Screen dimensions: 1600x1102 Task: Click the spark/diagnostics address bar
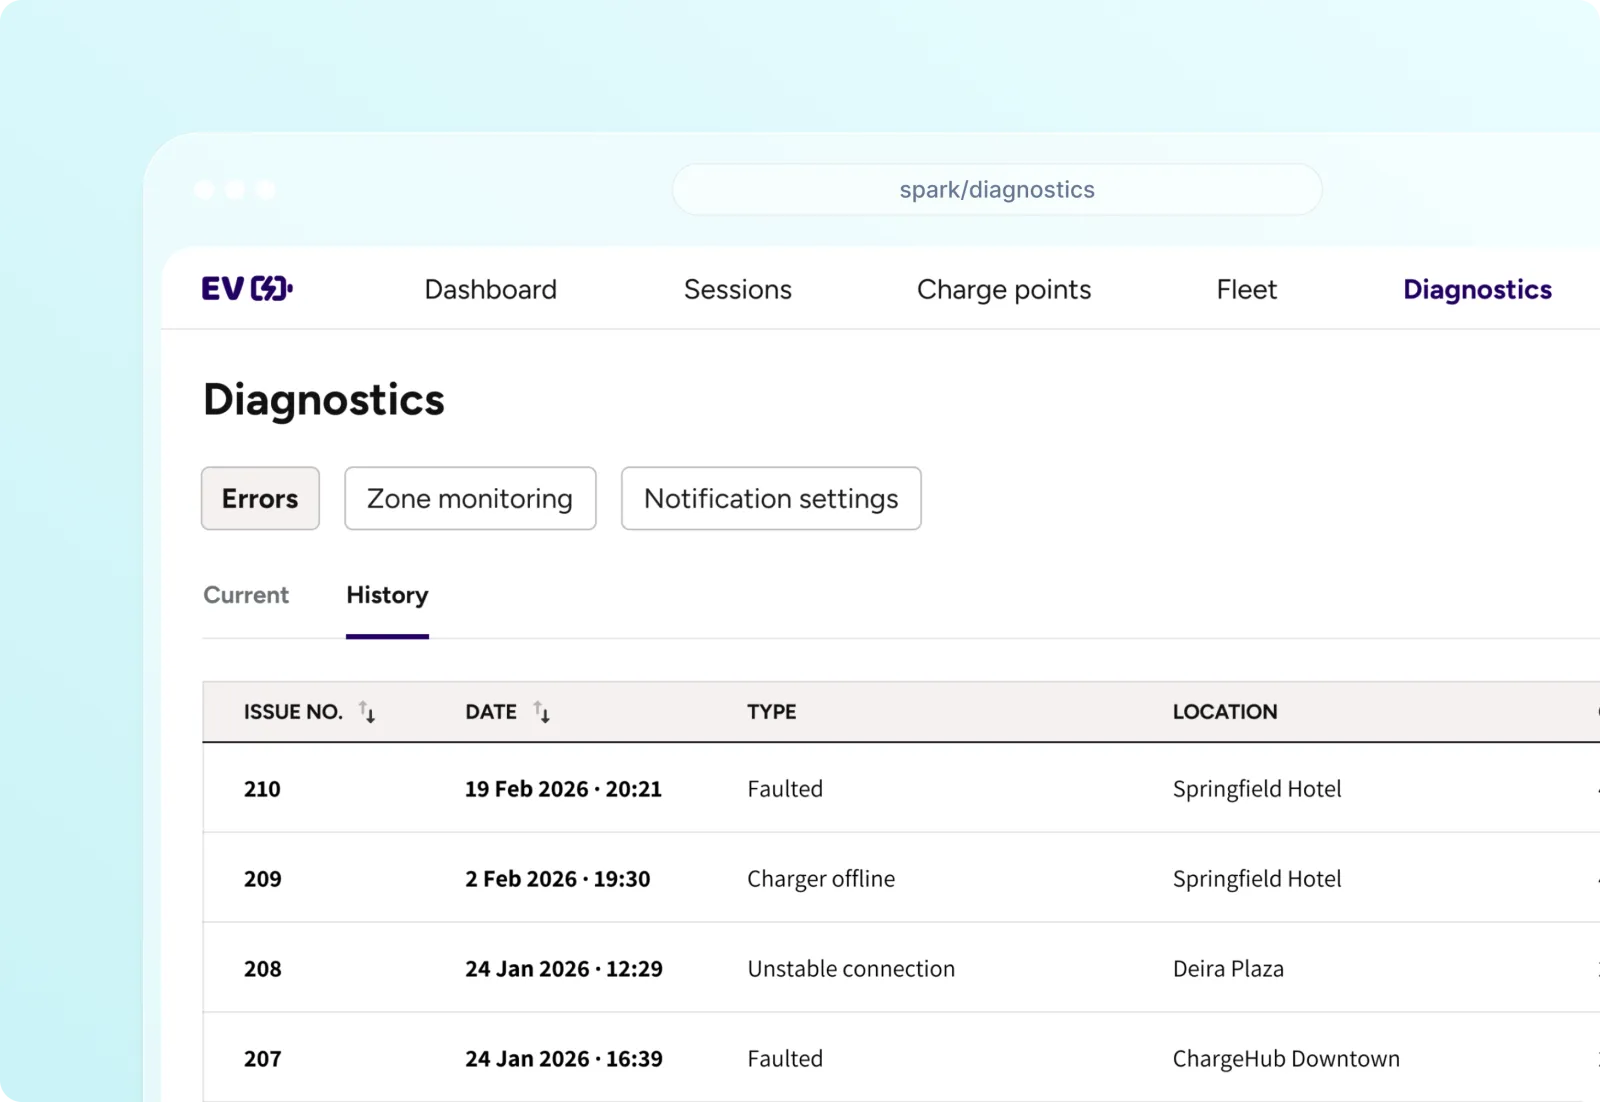point(996,190)
